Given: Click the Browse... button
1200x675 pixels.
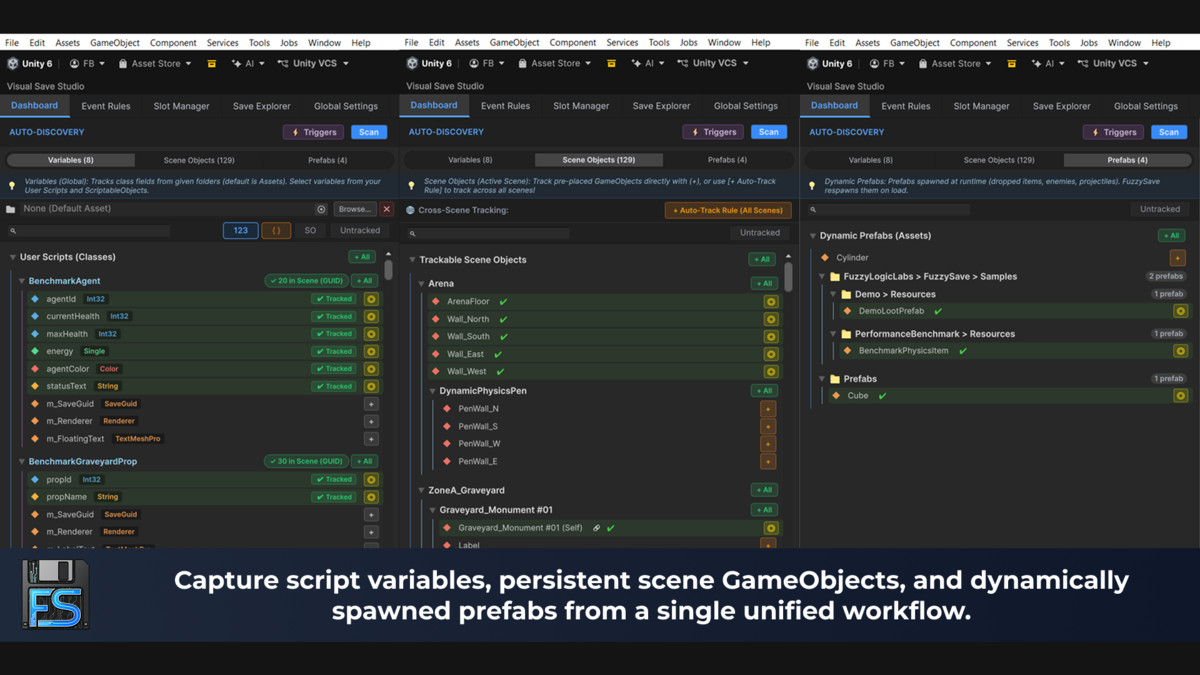Looking at the screenshot, I should [354, 209].
